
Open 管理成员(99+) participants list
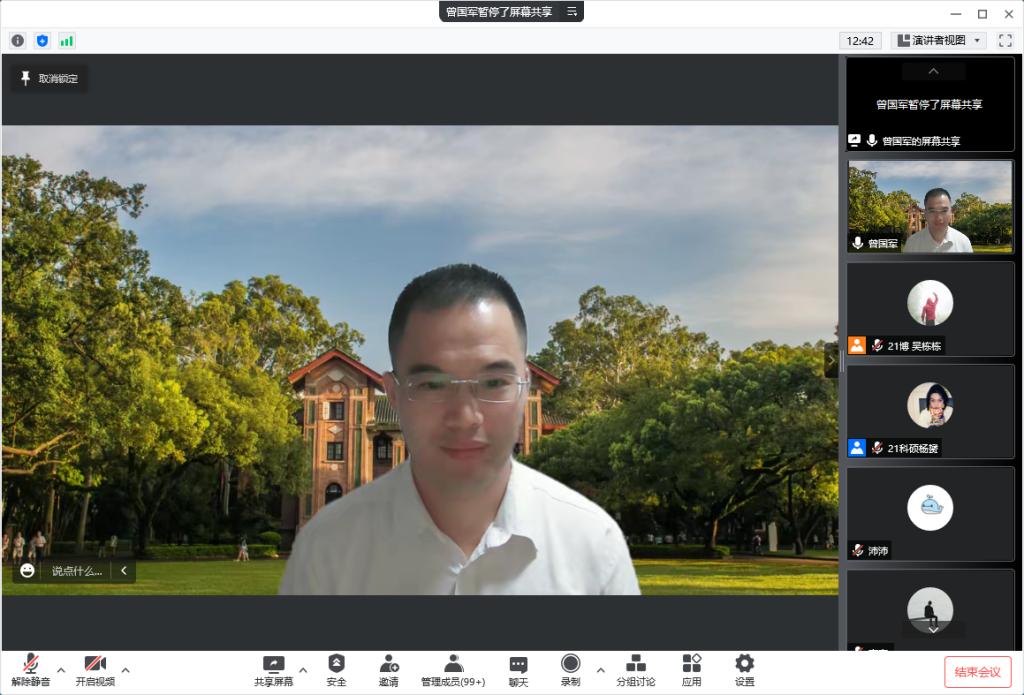[453, 670]
